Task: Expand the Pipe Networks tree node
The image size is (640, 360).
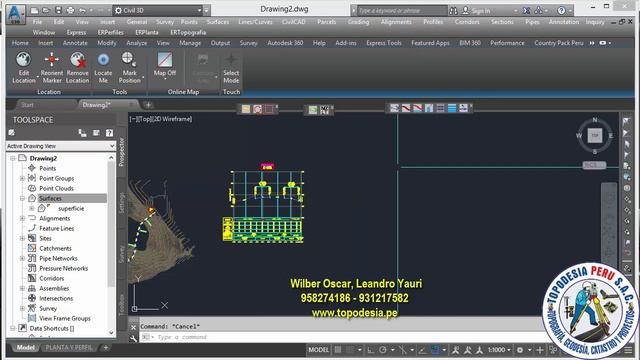Action: (x=22, y=258)
